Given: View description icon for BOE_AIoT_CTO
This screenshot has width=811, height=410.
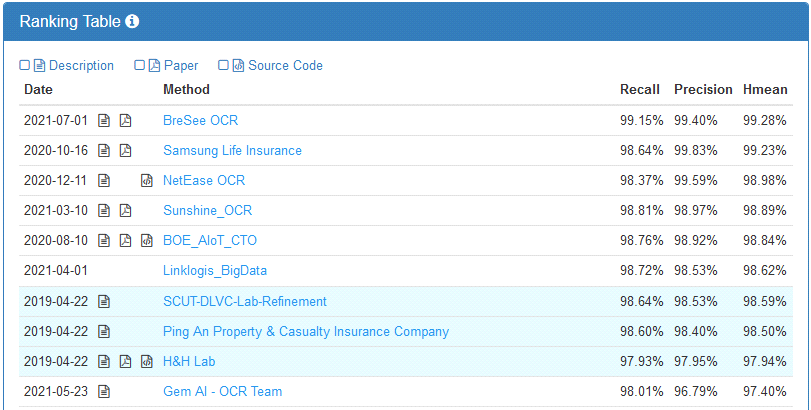Looking at the screenshot, I should [x=104, y=240].
